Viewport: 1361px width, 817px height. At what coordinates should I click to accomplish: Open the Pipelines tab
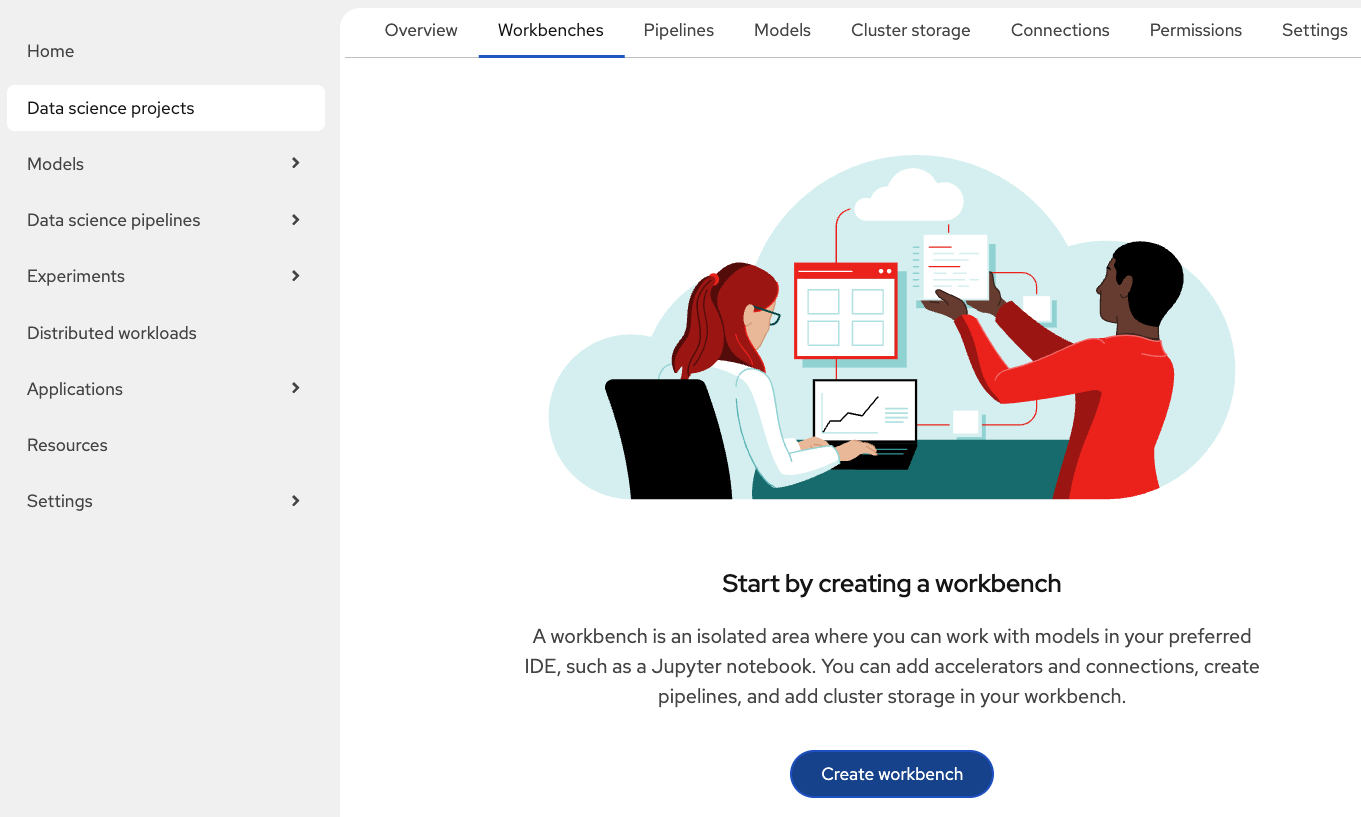679,30
